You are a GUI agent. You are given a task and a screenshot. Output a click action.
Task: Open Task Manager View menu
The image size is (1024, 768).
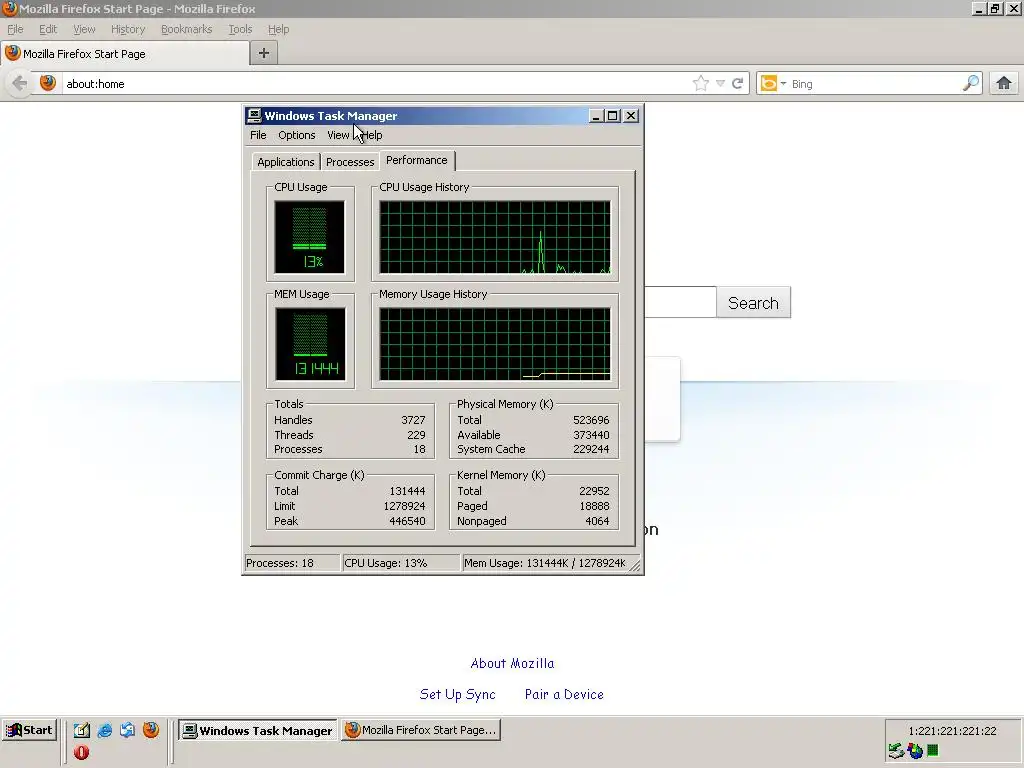pyautogui.click(x=338, y=135)
